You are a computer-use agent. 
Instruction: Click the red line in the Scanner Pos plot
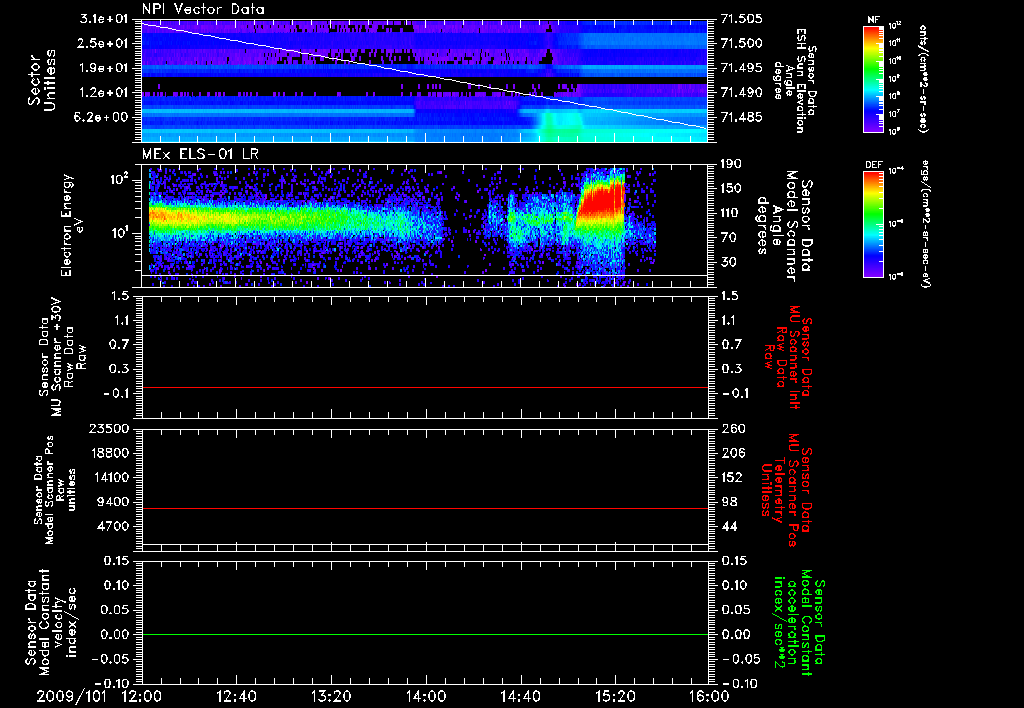[425, 508]
